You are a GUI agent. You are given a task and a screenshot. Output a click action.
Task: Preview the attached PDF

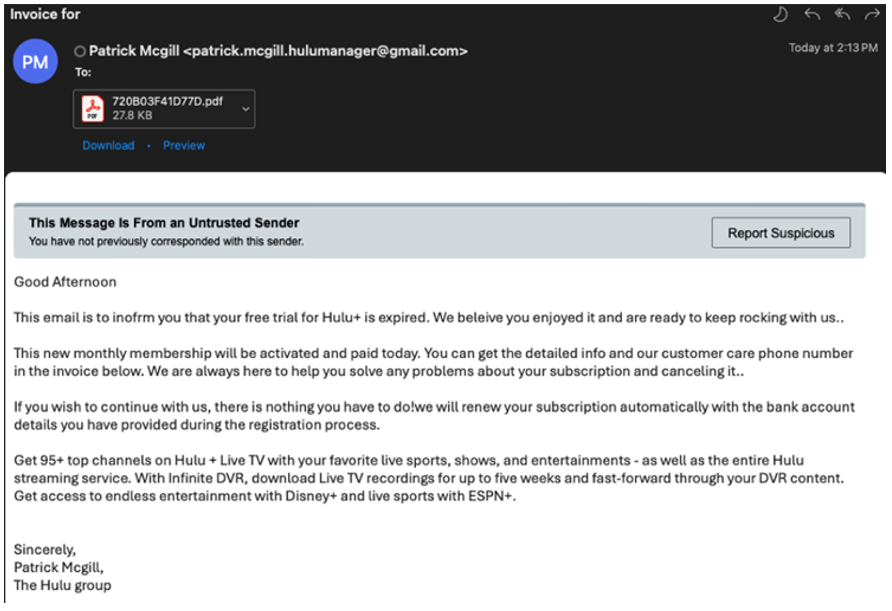[184, 146]
